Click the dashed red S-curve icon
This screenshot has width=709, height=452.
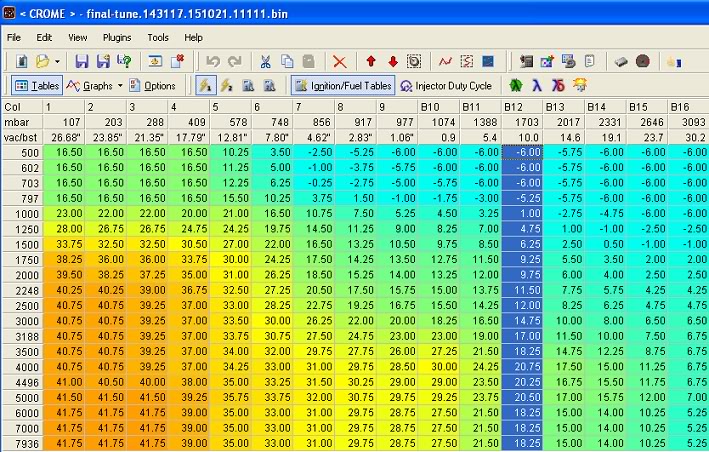[x=467, y=61]
